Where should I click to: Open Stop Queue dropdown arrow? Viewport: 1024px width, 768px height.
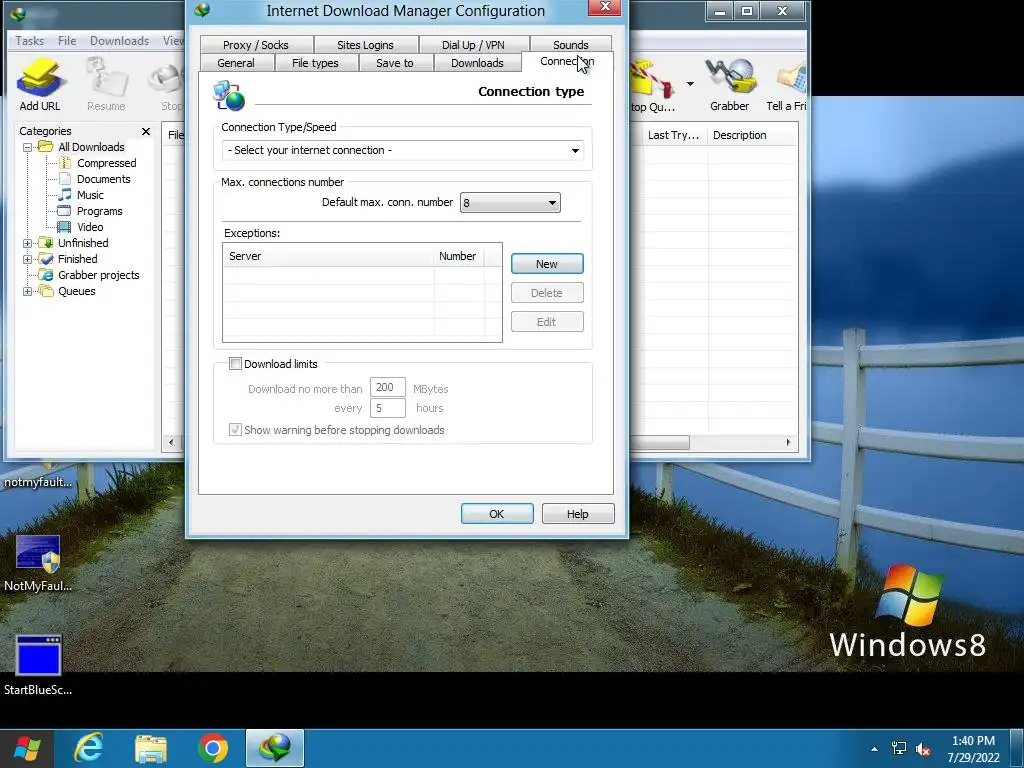(x=690, y=84)
